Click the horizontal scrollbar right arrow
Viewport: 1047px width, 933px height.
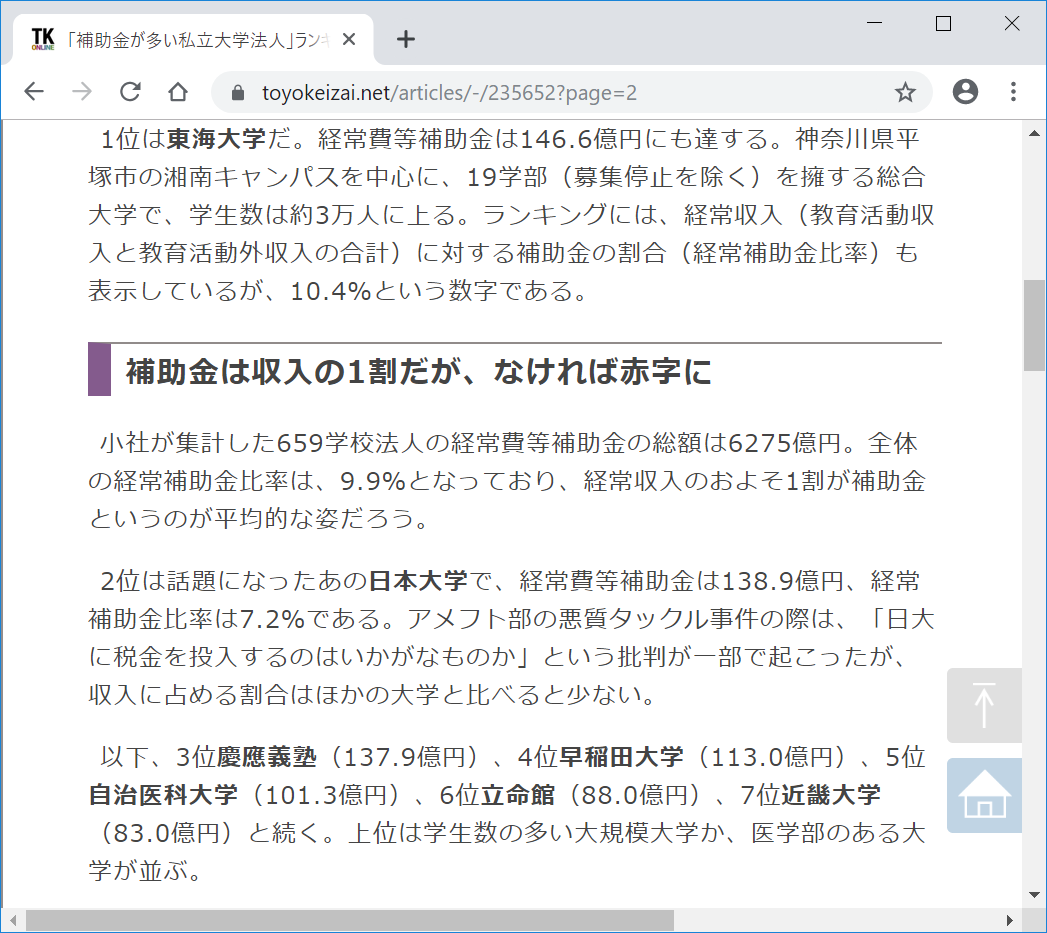(1010, 920)
